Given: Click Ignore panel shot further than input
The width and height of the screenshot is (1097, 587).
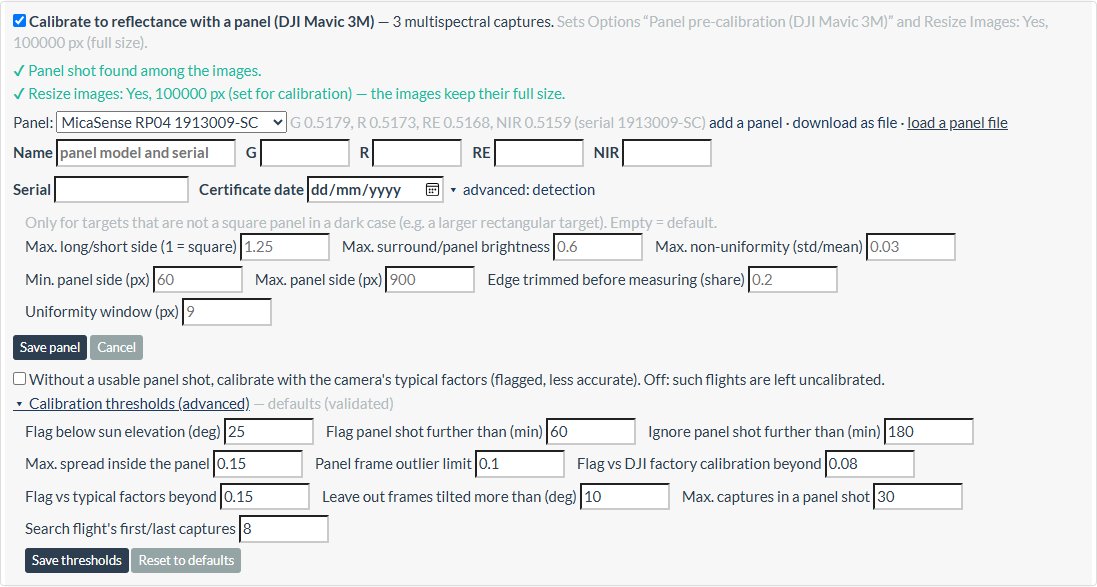Looking at the screenshot, I should pyautogui.click(x=929, y=432).
